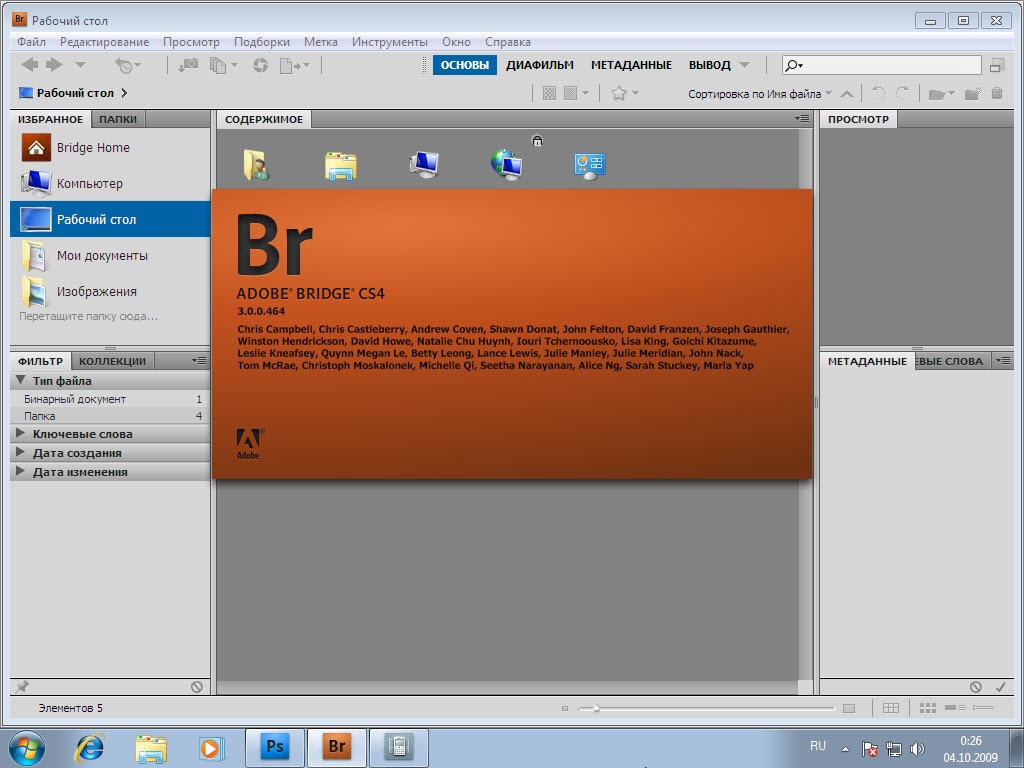This screenshot has height=768, width=1024.
Task: Click the smaller thumbnail size icon
Action: [565, 709]
